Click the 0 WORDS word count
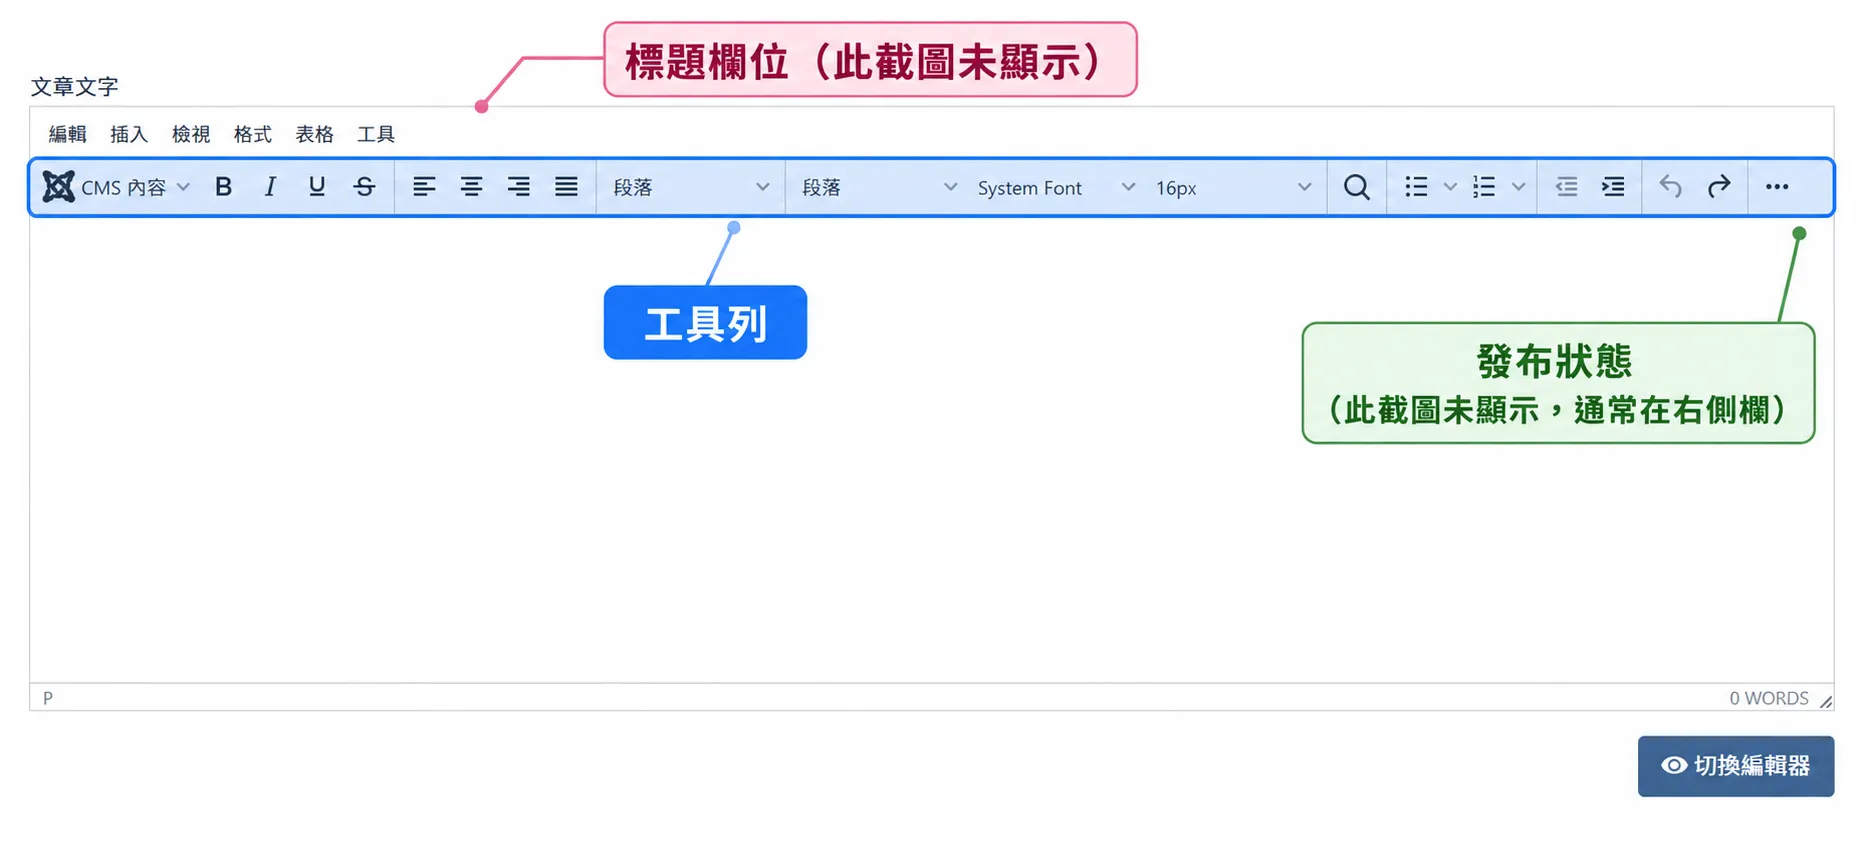The height and width of the screenshot is (843, 1864). [x=1769, y=698]
